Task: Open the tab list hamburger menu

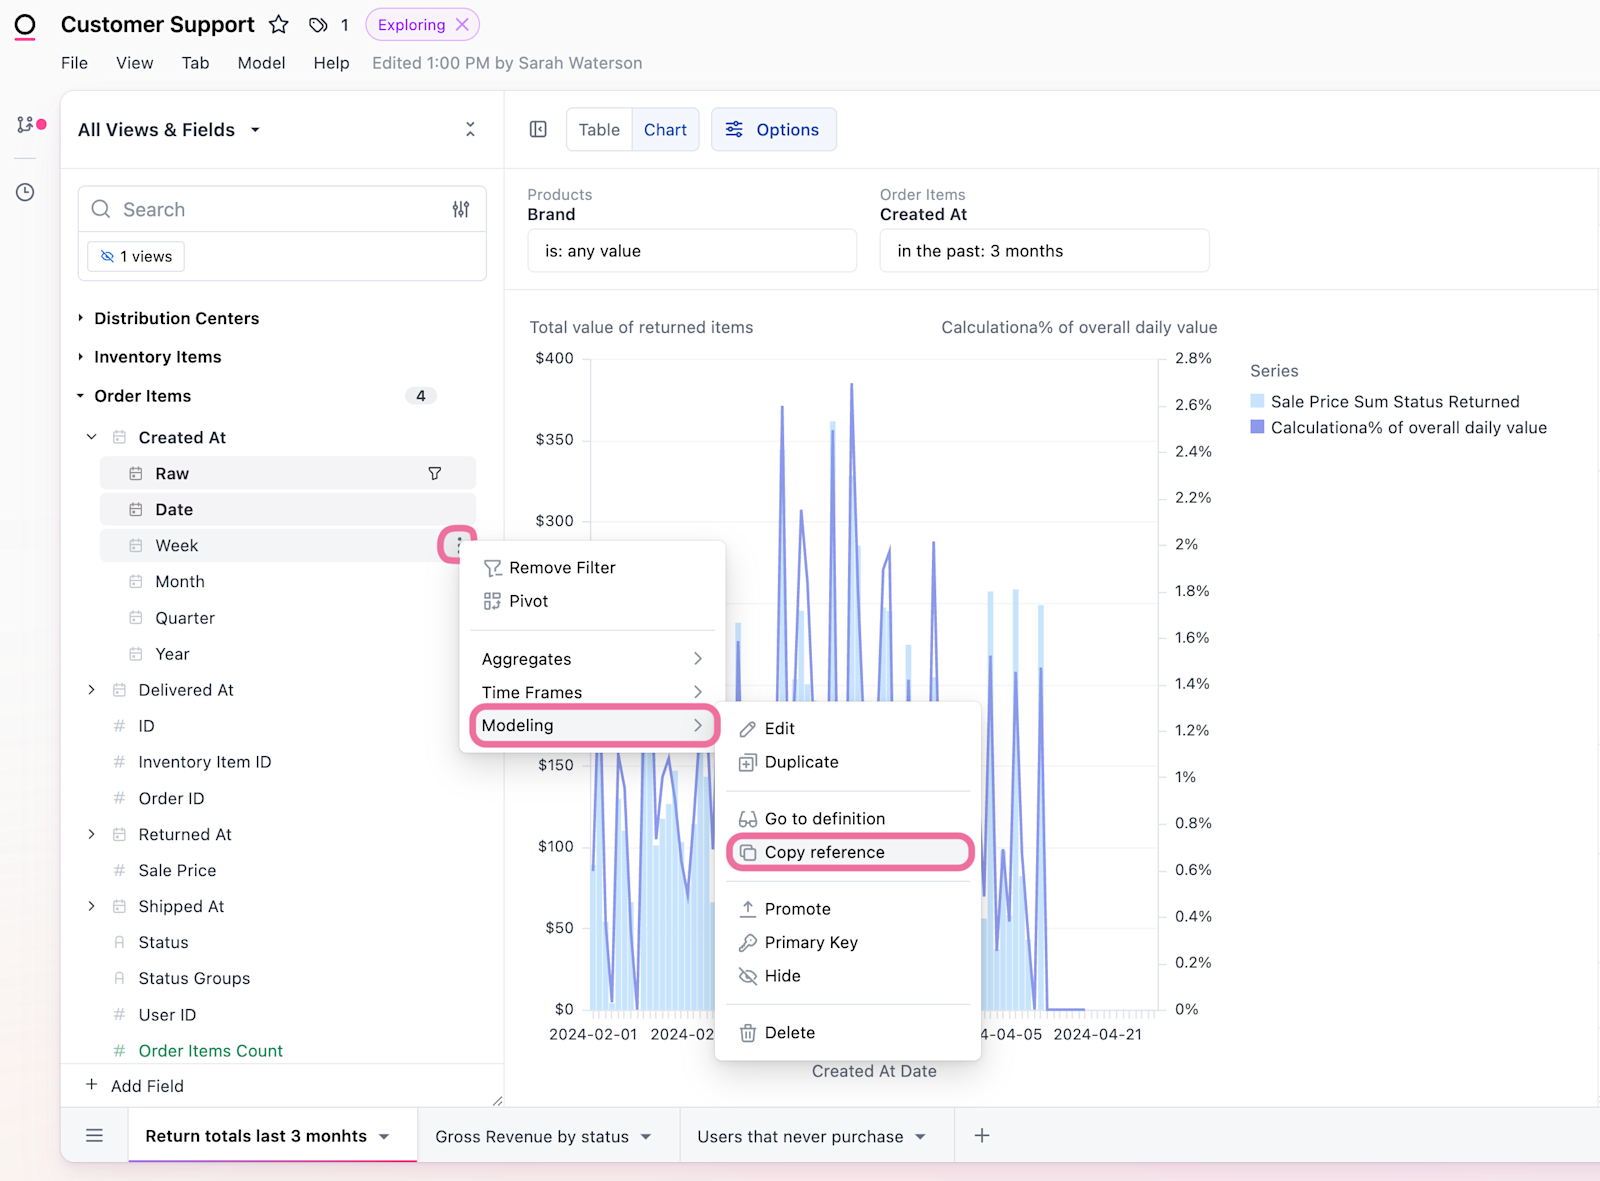Action: coord(95,1136)
